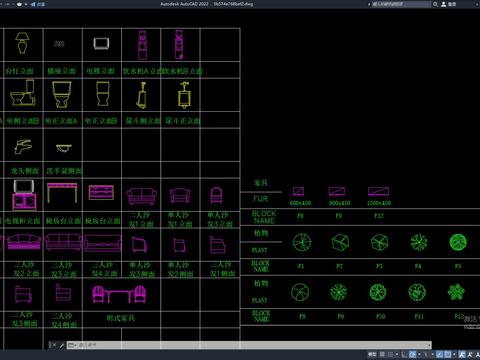
Task: Click the highlighted annotation scale icon in status bar
Action: (x=462, y=354)
